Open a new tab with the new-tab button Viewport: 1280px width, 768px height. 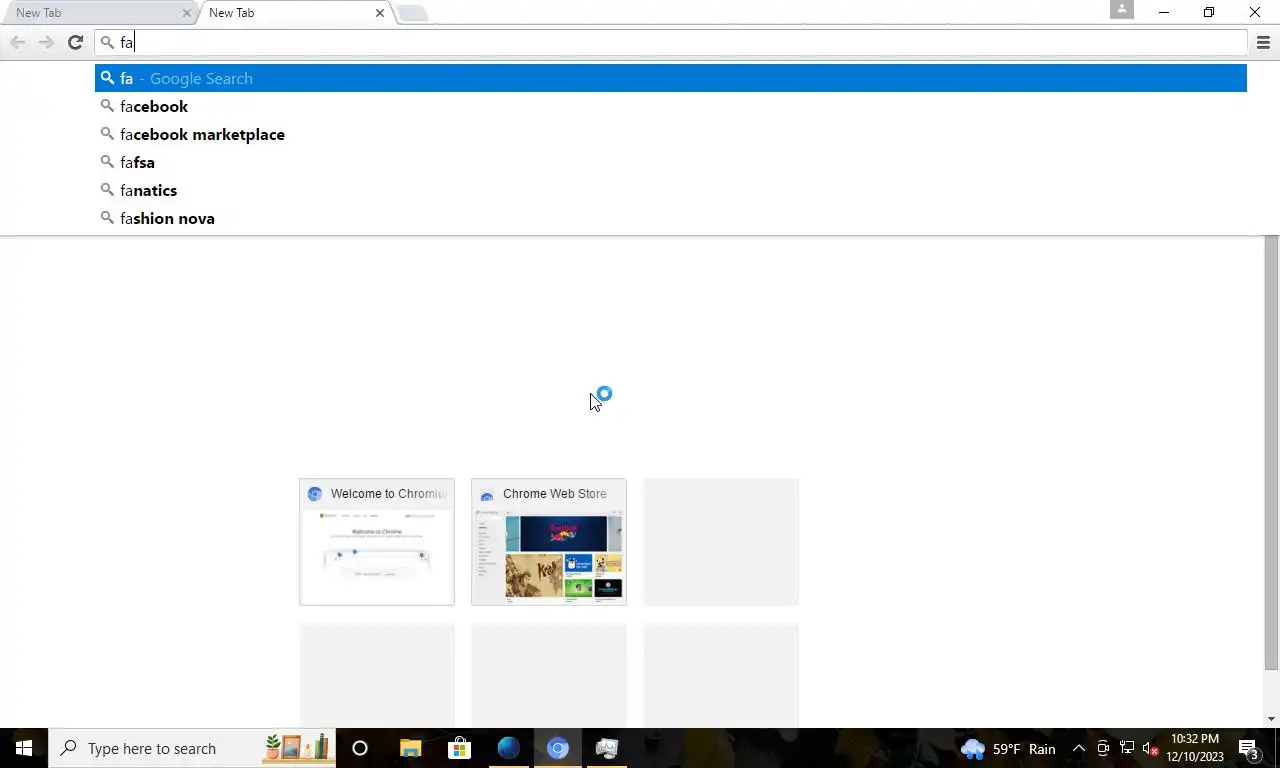click(x=412, y=13)
